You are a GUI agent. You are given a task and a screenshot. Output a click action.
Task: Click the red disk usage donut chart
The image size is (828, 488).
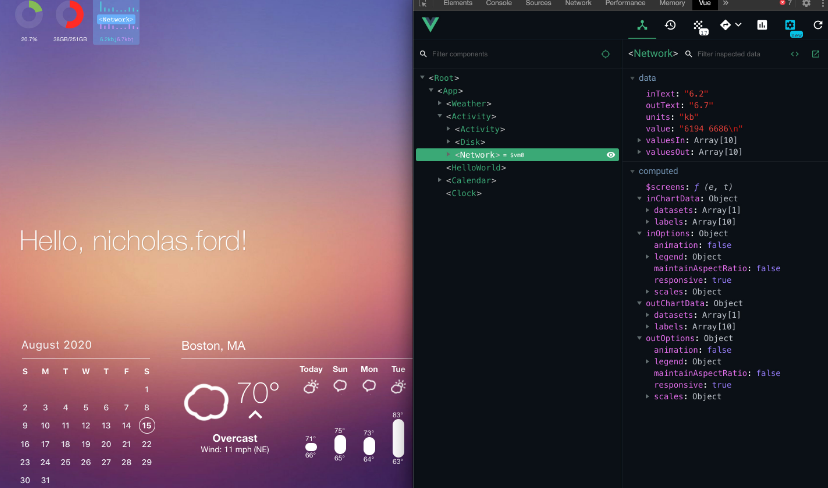pos(70,14)
